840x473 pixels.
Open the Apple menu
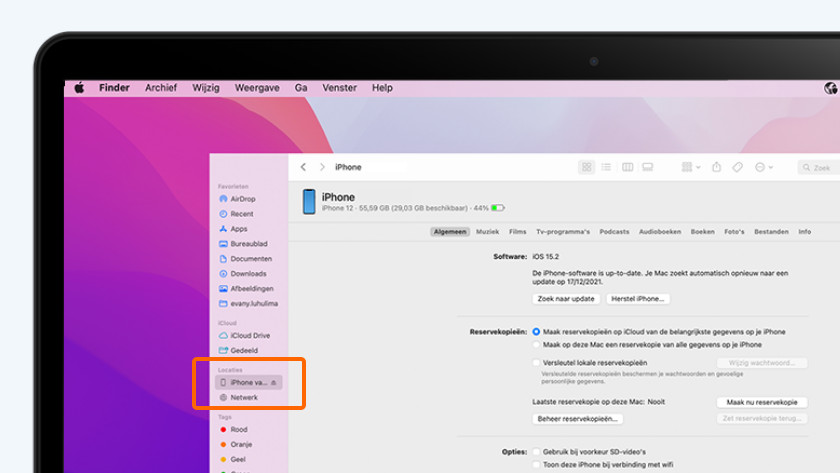pos(79,88)
